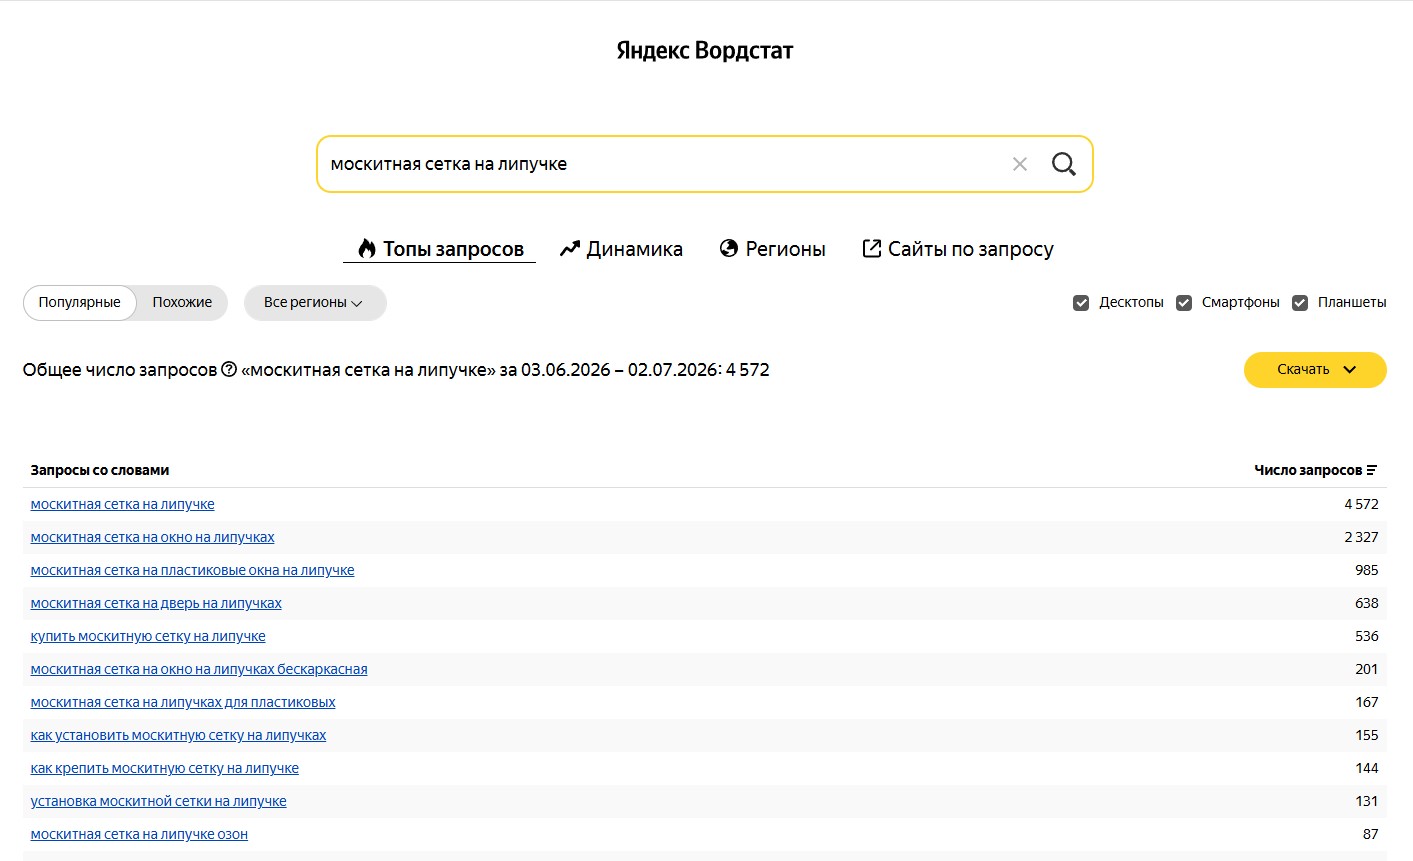Click the count value 144
The height and width of the screenshot is (861, 1413).
[1367, 769]
